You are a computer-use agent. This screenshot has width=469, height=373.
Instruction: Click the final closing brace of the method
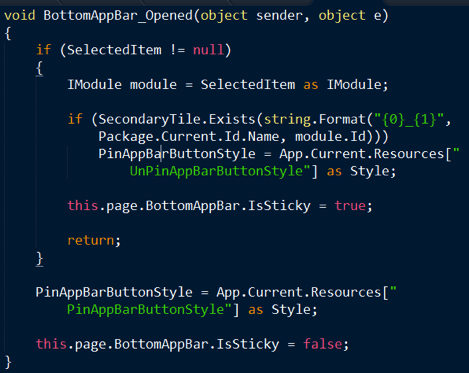(x=8, y=362)
